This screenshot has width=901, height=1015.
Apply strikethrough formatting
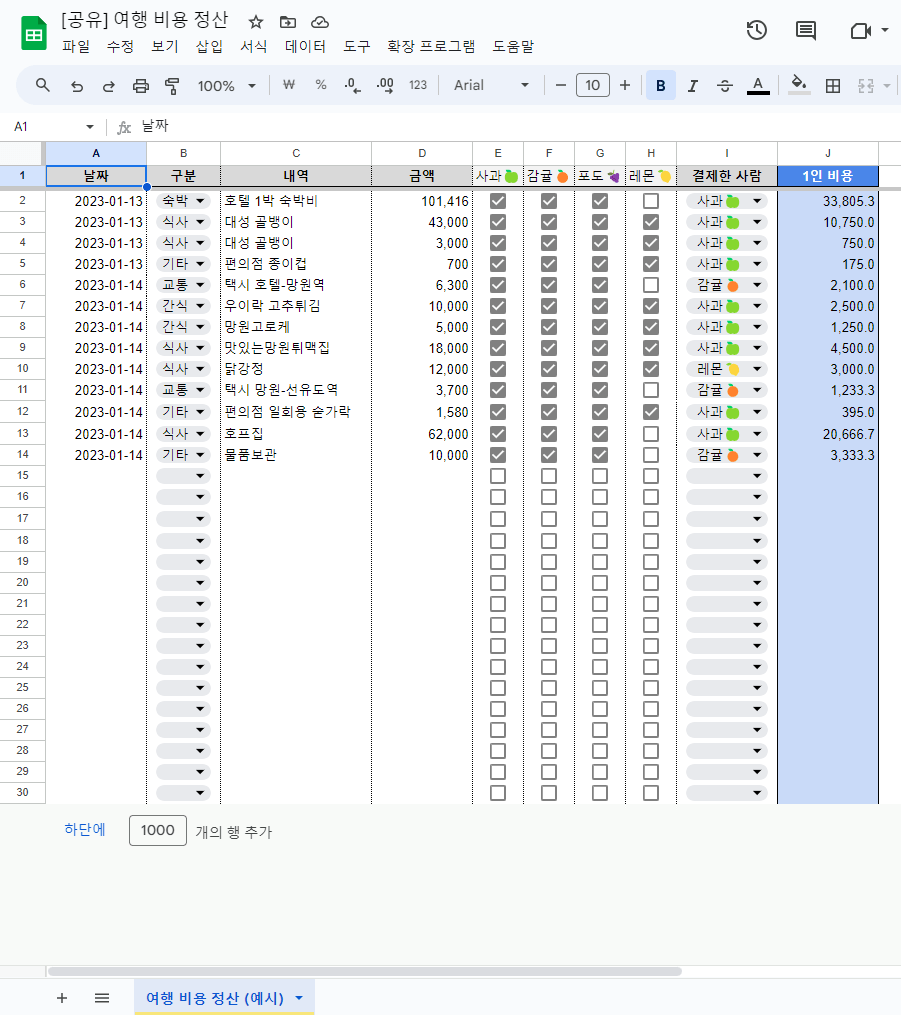725,86
